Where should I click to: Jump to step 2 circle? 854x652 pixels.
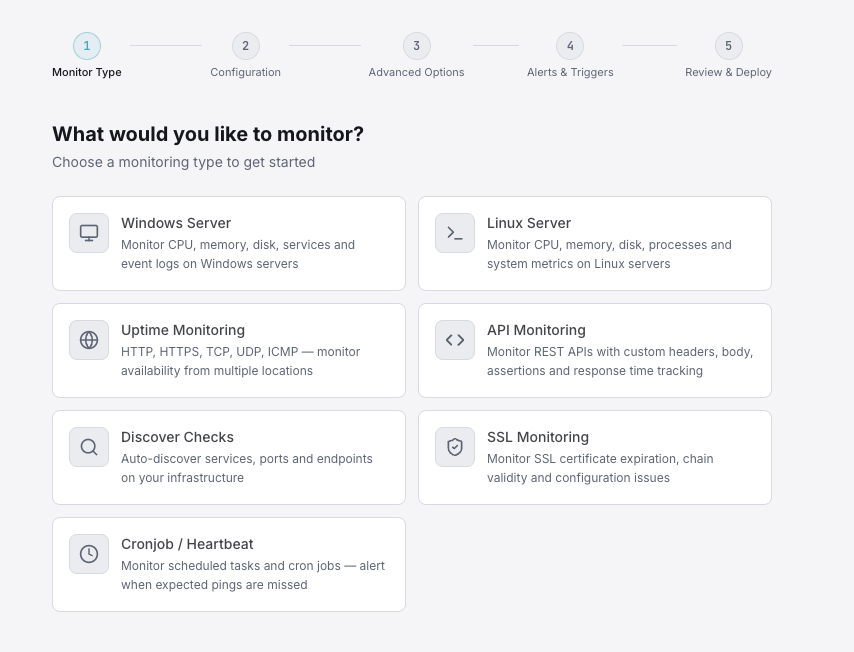click(x=246, y=46)
